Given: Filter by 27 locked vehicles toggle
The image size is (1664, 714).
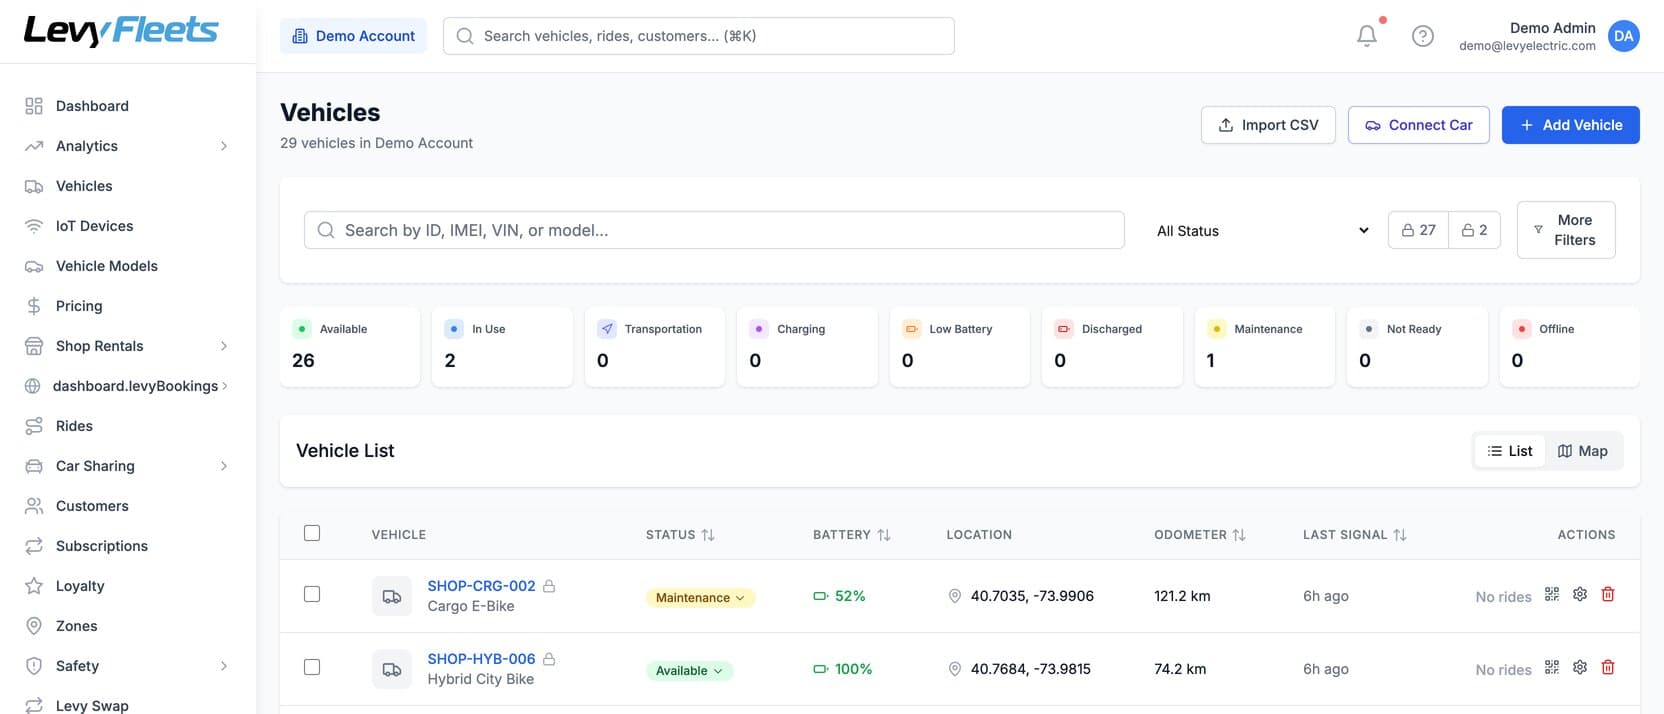Looking at the screenshot, I should [1418, 230].
